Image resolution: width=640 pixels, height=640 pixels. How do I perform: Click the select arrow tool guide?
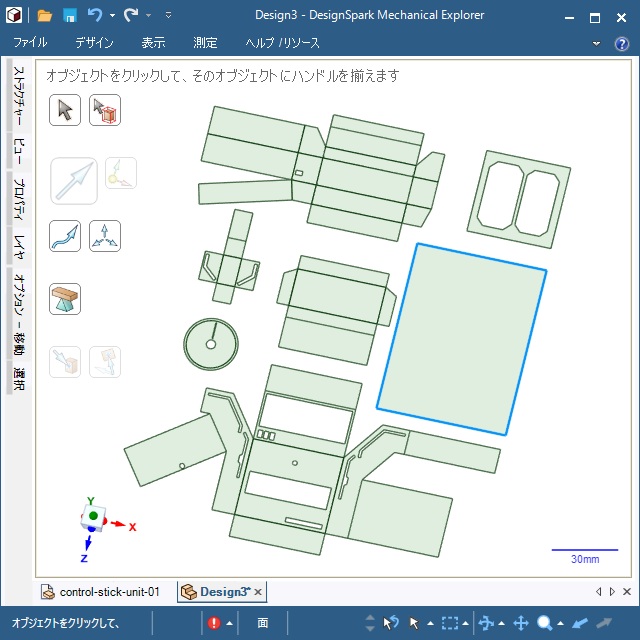(65, 110)
